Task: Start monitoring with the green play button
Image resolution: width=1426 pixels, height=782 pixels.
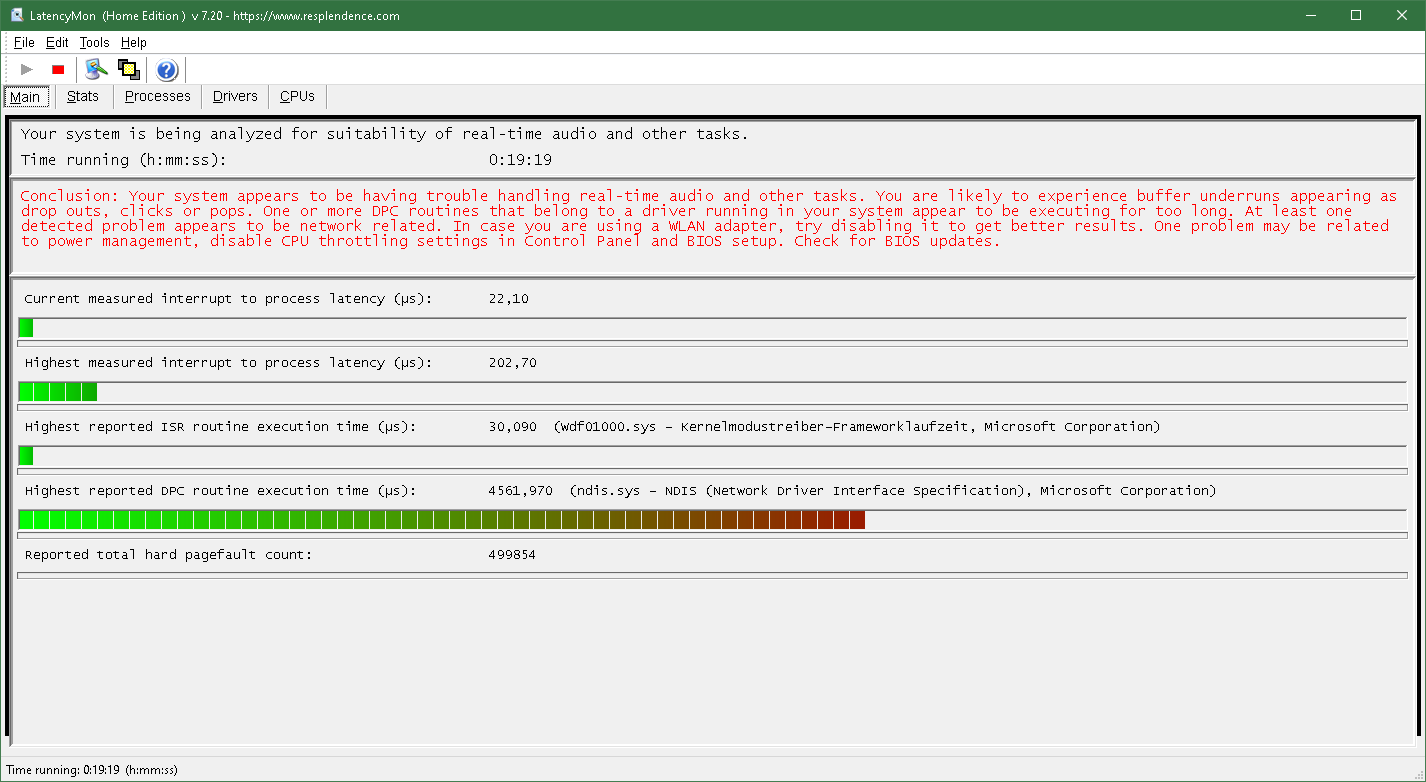Action: pyautogui.click(x=27, y=69)
